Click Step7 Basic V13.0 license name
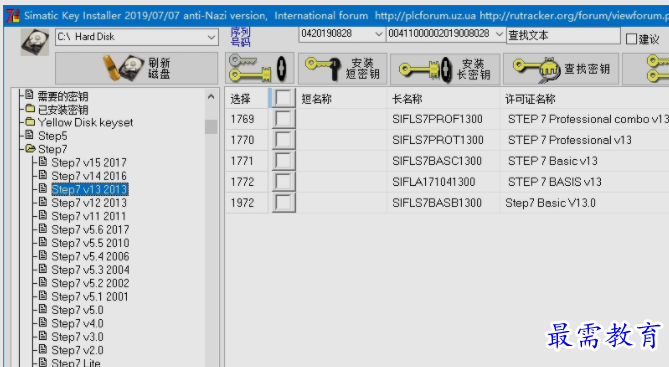The image size is (669, 367). (x=550, y=203)
